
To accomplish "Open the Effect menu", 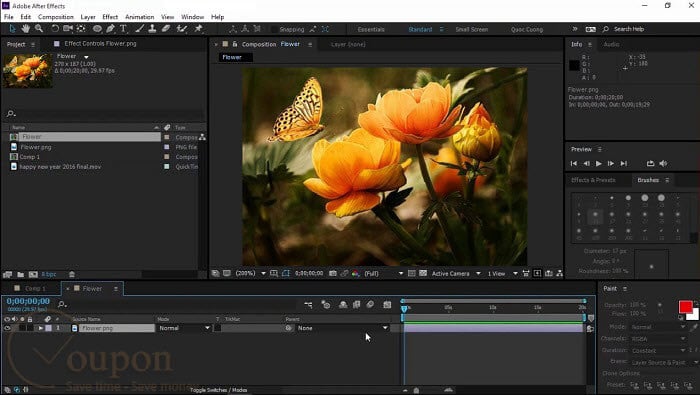I will click(110, 17).
